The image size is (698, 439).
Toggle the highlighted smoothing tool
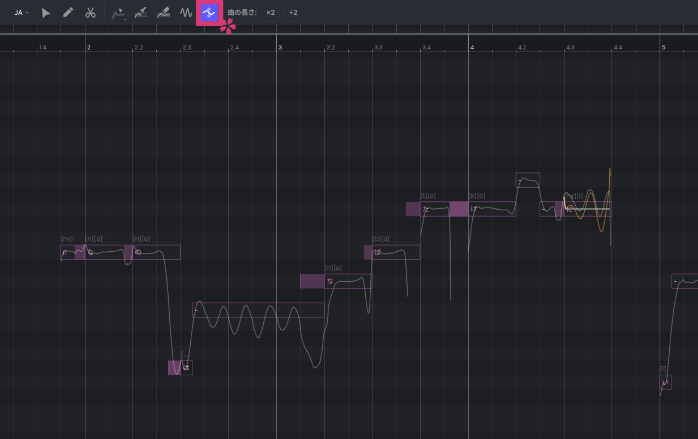pyautogui.click(x=209, y=13)
